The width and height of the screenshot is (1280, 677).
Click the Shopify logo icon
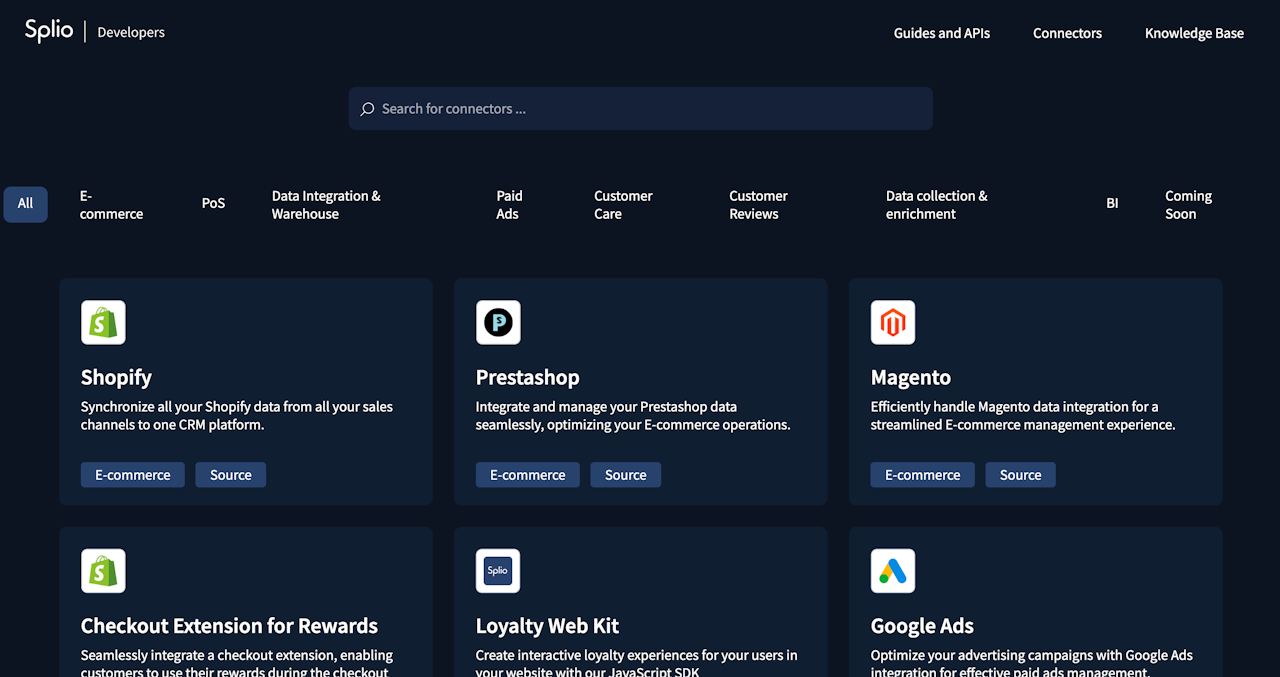(x=103, y=322)
